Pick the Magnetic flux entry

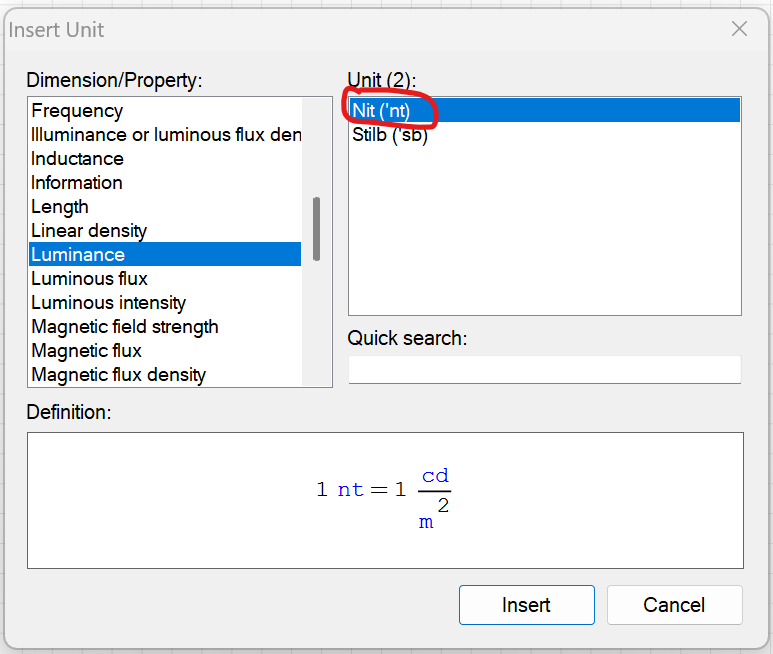(86, 351)
